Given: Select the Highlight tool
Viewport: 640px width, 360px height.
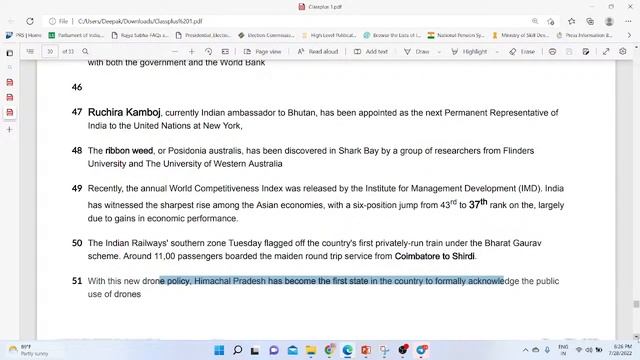Looking at the screenshot, I should pyautogui.click(x=469, y=51).
